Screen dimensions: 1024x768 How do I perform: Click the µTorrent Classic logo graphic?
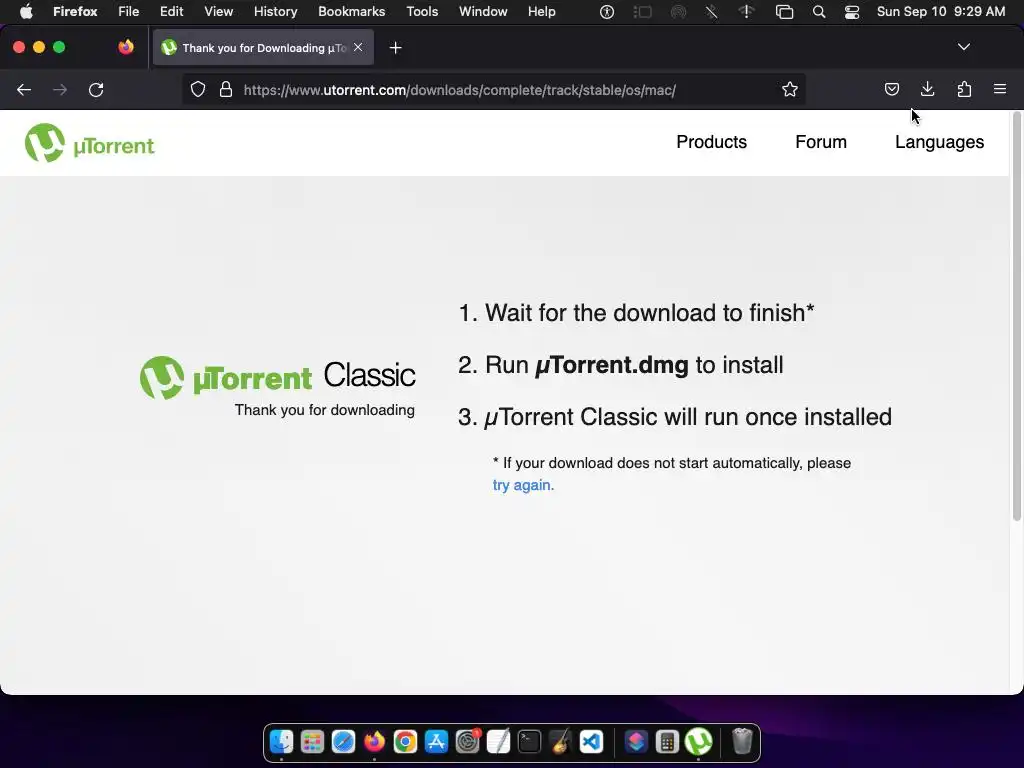pos(278,377)
